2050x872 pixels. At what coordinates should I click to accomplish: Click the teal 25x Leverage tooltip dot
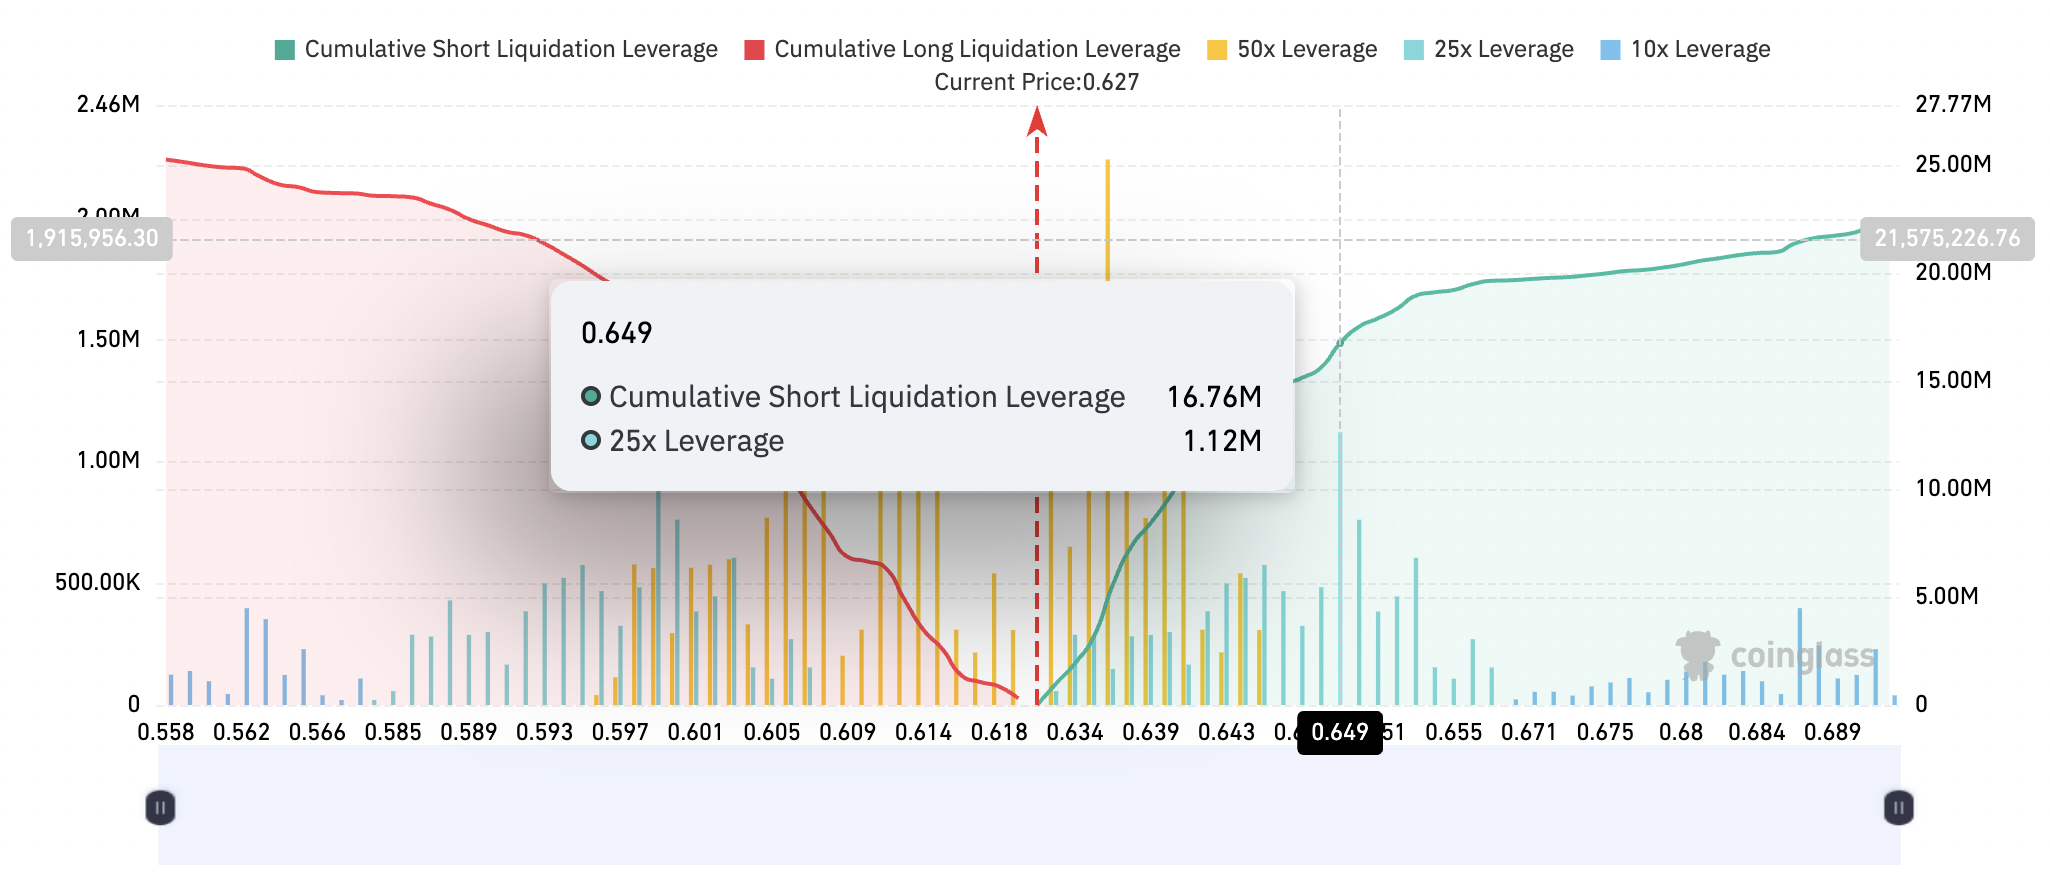pos(591,441)
